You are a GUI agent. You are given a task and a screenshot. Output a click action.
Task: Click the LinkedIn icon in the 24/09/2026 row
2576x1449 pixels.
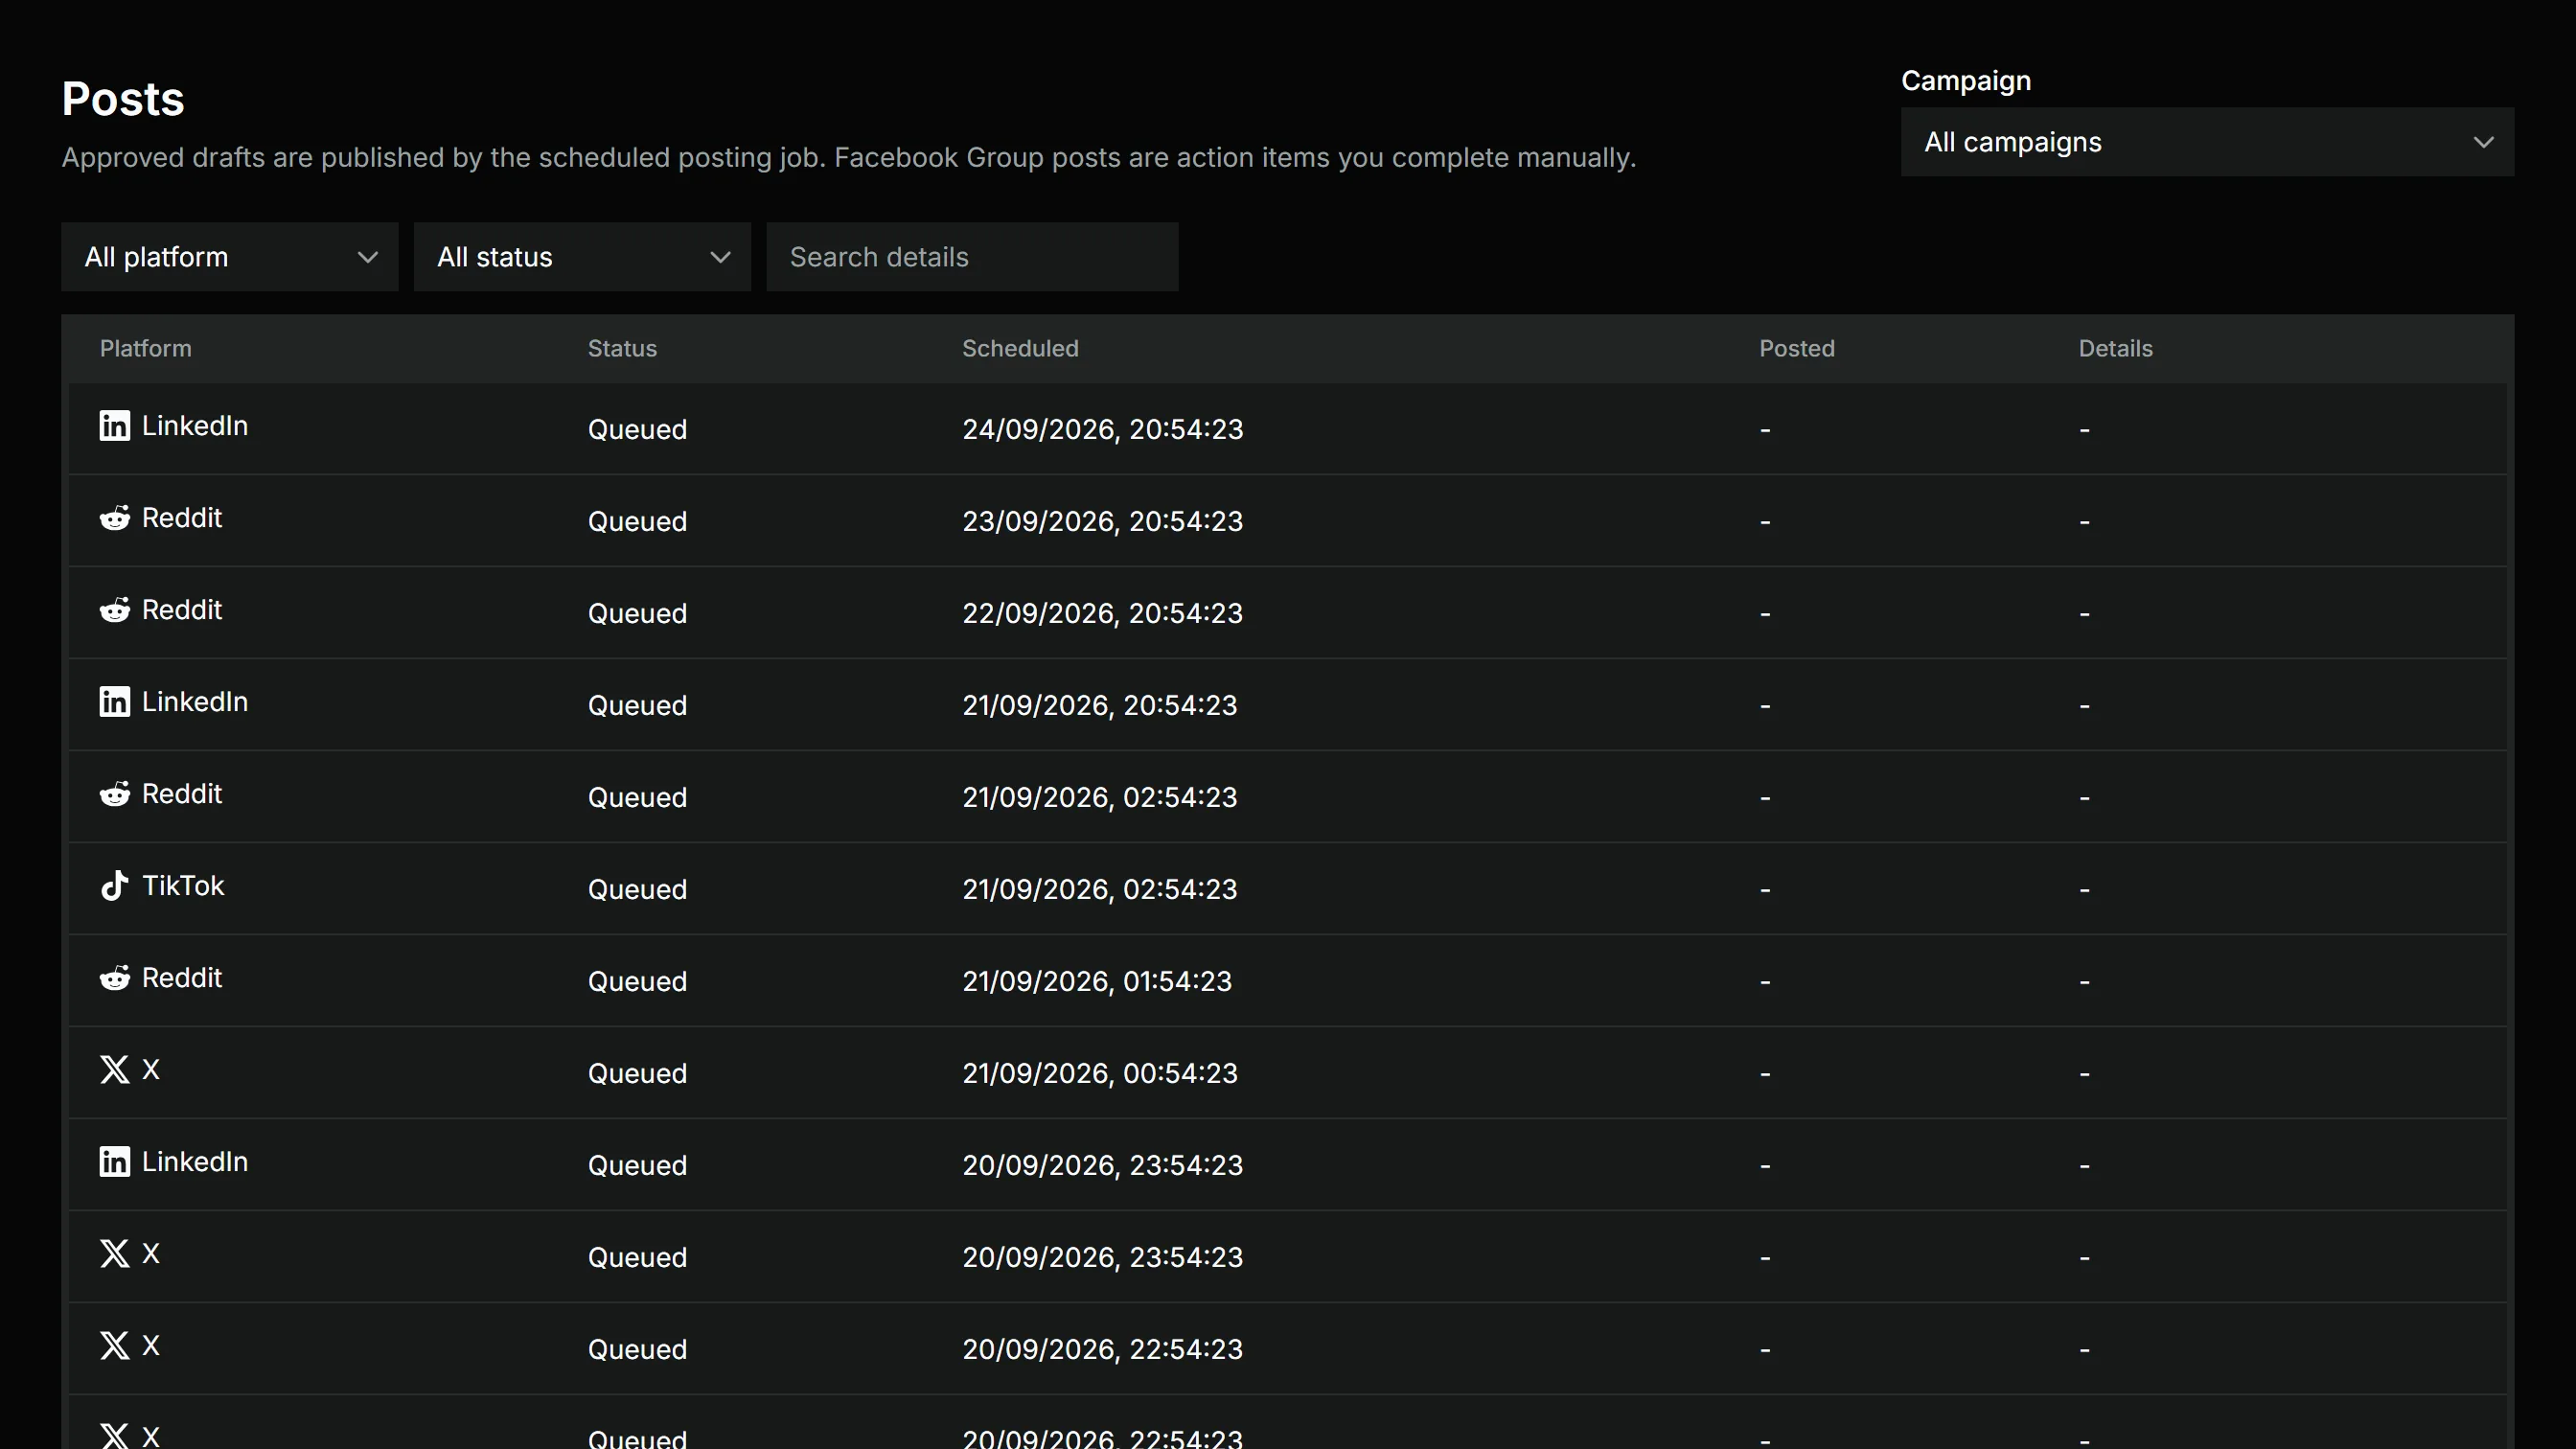tap(115, 426)
